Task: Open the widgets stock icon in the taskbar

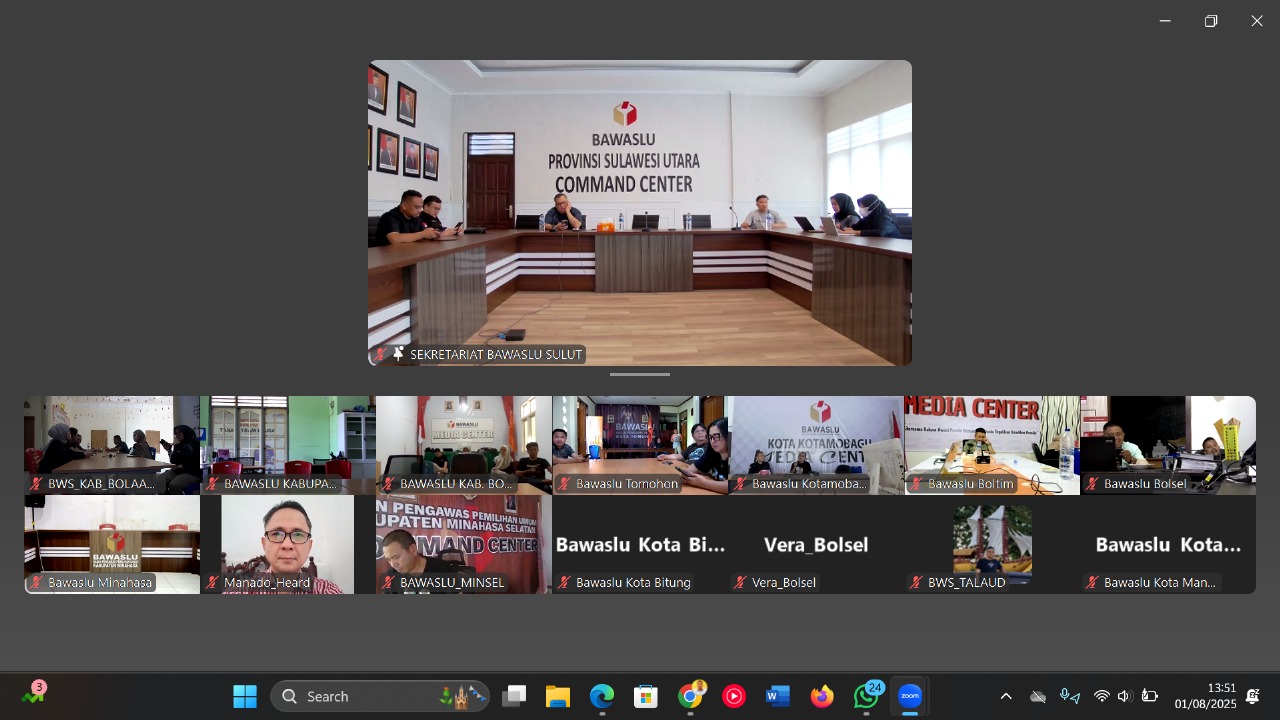Action: click(x=34, y=694)
